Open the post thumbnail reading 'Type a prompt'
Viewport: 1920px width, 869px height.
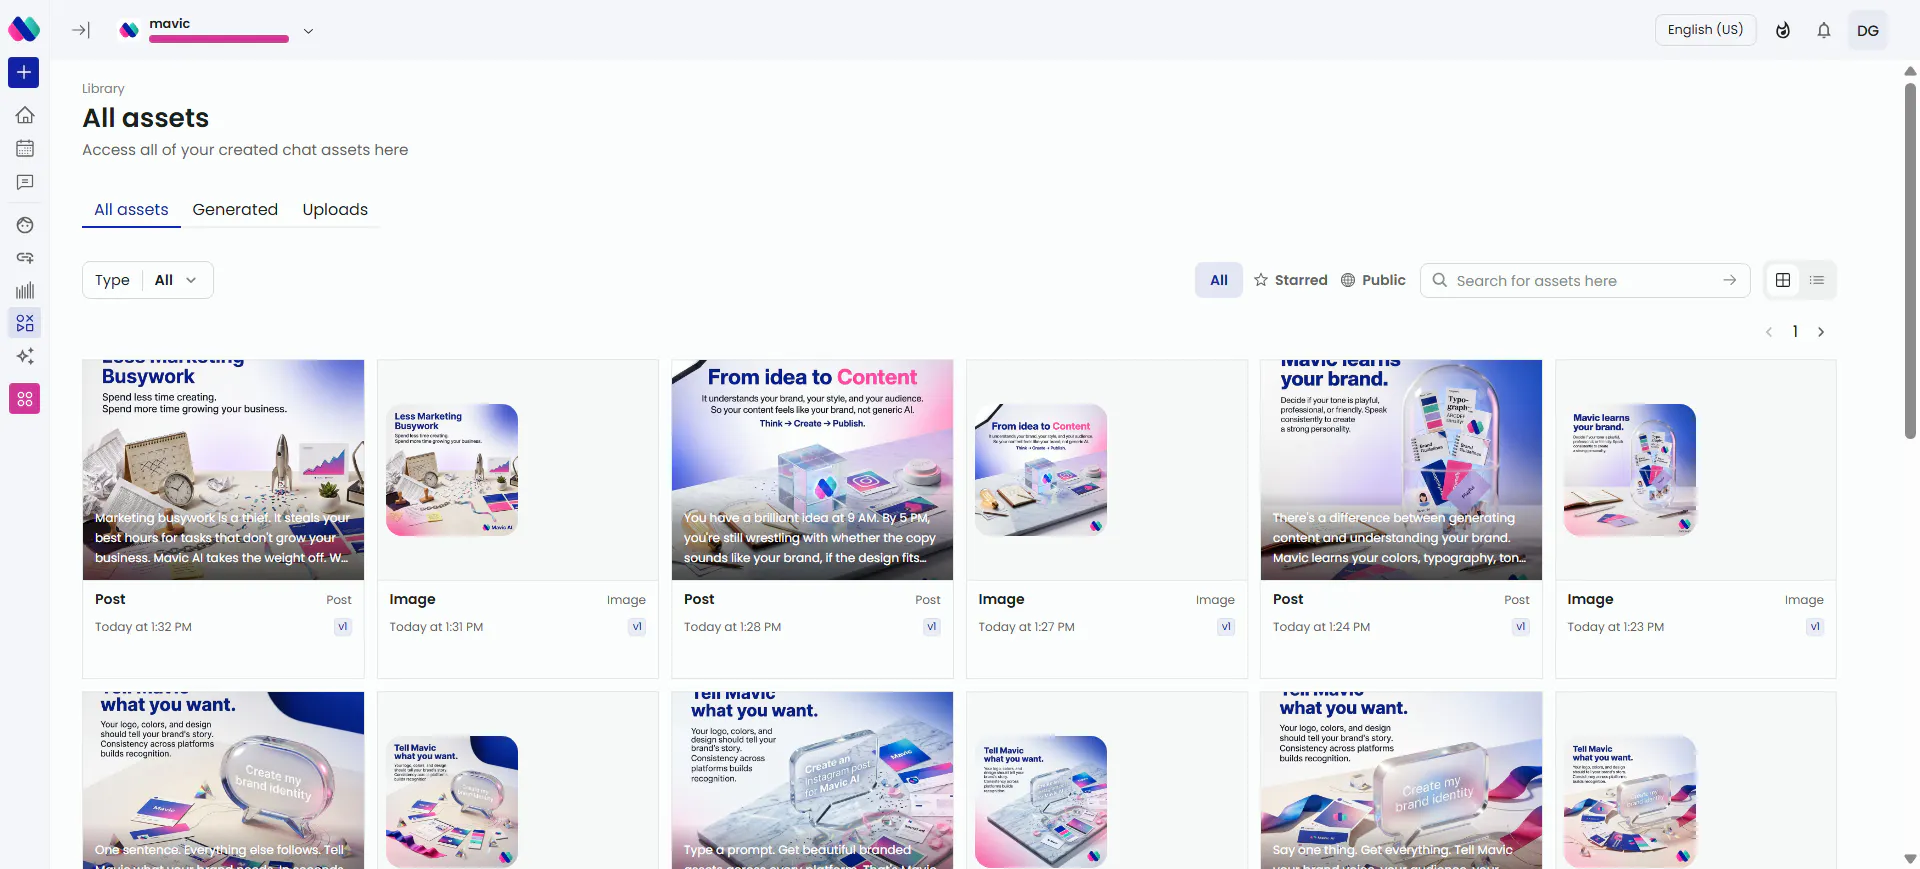(812, 780)
